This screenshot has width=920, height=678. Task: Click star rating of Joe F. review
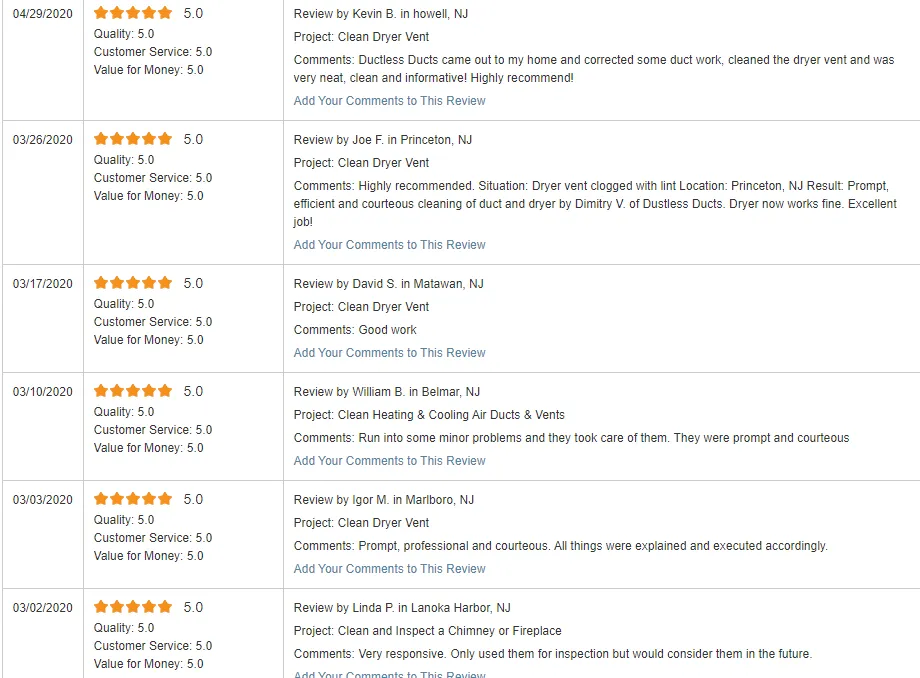click(x=133, y=139)
